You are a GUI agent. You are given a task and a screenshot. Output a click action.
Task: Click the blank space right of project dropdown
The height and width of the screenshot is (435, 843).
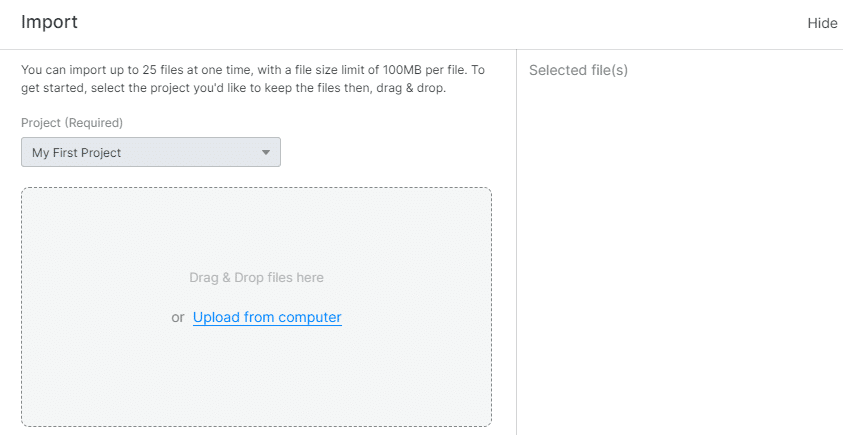point(390,153)
